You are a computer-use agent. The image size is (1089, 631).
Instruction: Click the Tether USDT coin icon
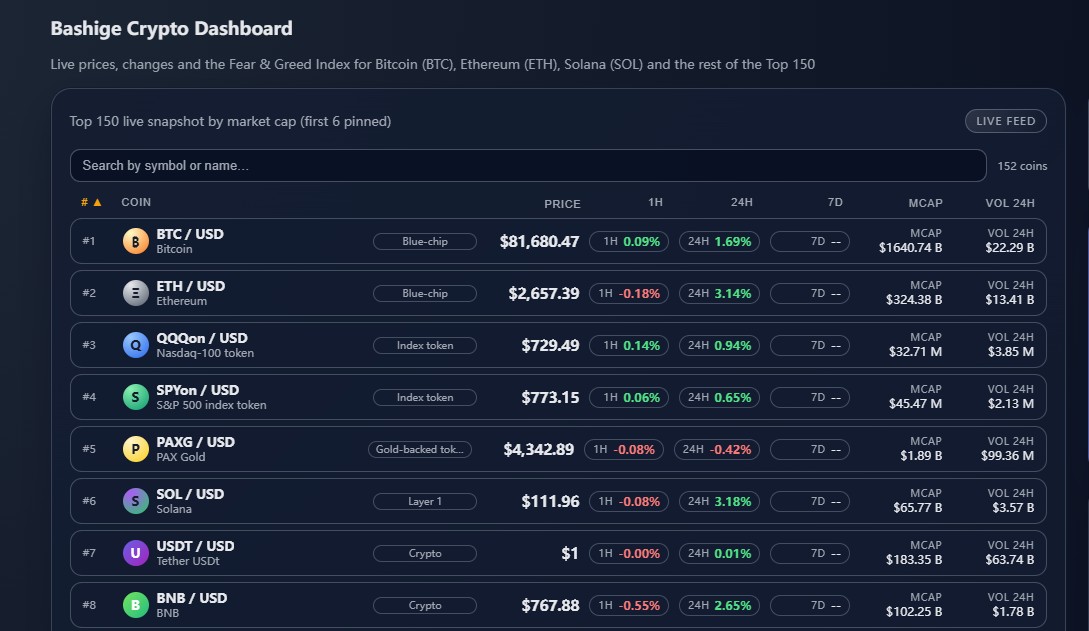tap(135, 553)
